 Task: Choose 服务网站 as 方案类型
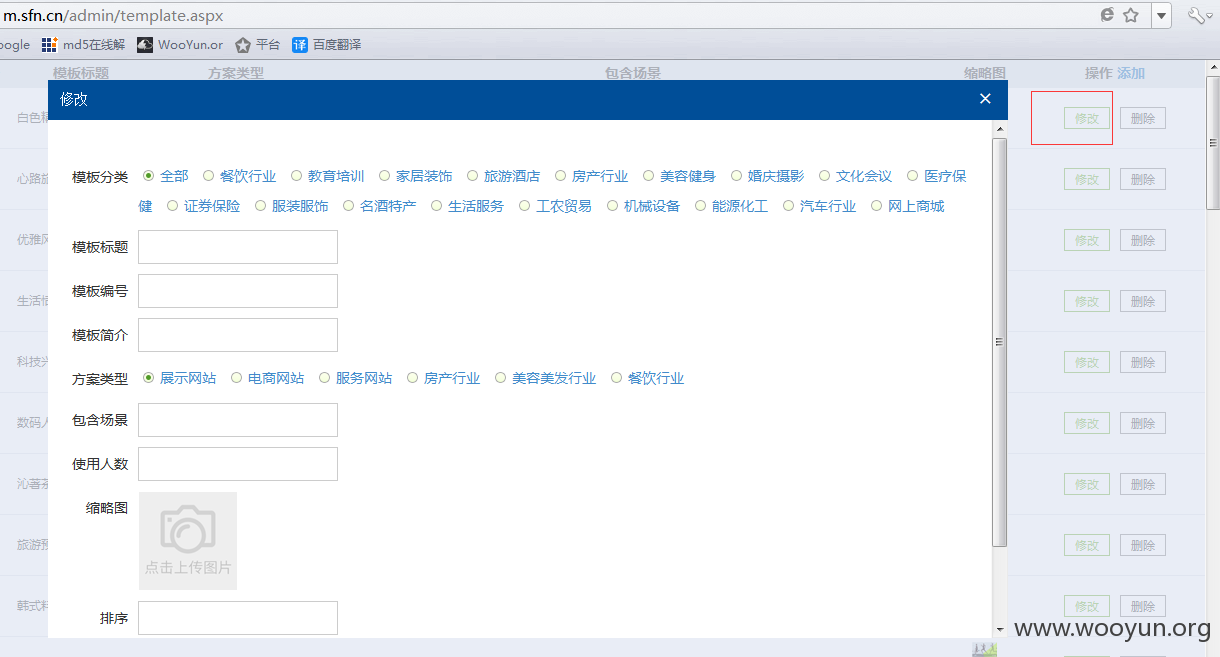(x=325, y=378)
